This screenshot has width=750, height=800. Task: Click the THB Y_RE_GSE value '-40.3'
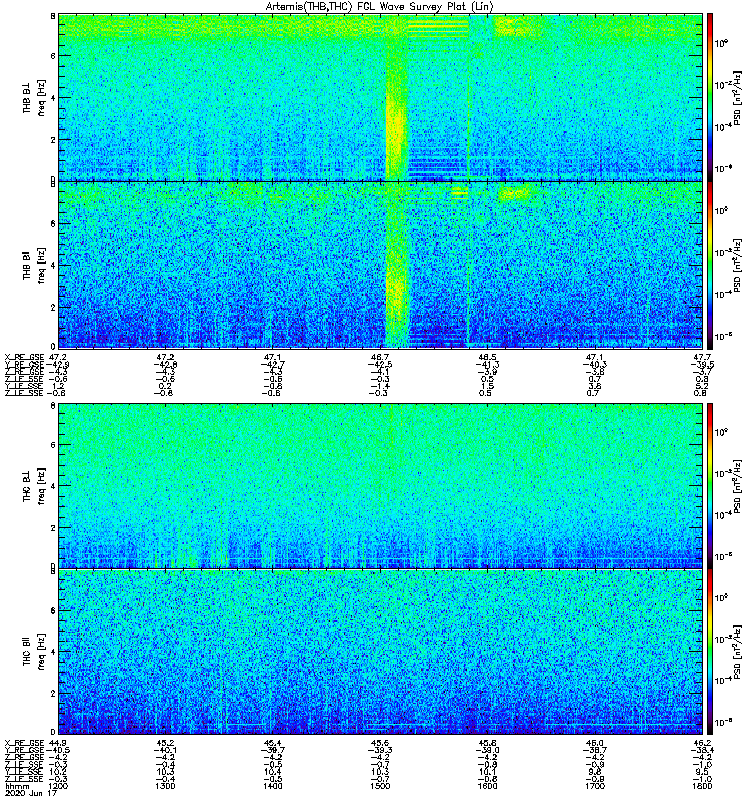[595, 364]
